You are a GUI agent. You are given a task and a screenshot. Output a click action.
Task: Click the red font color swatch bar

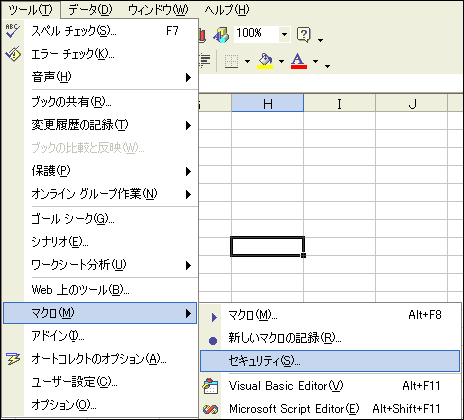(x=299, y=67)
